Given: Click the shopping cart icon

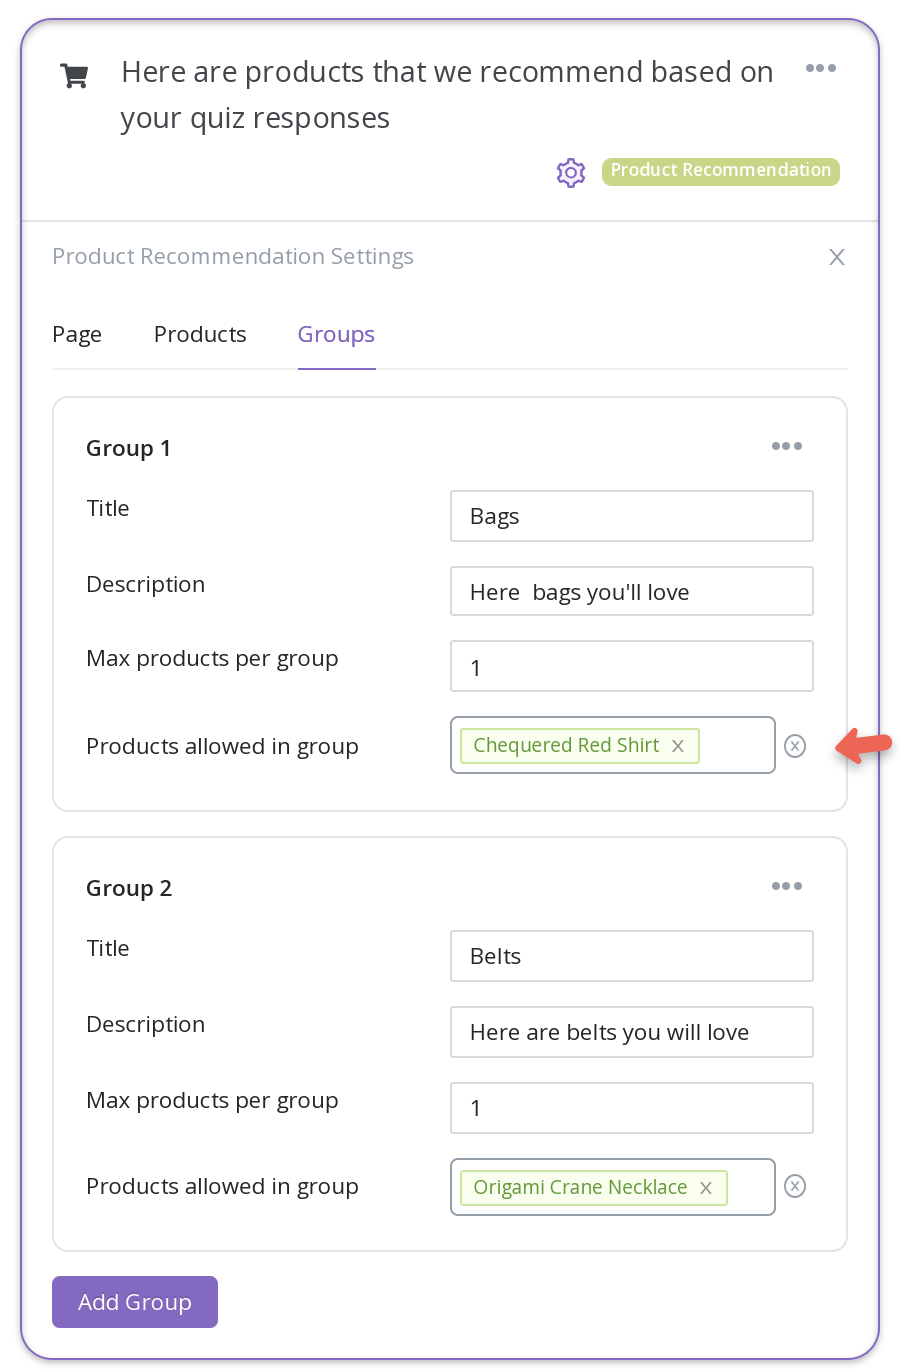Looking at the screenshot, I should coord(75,76).
